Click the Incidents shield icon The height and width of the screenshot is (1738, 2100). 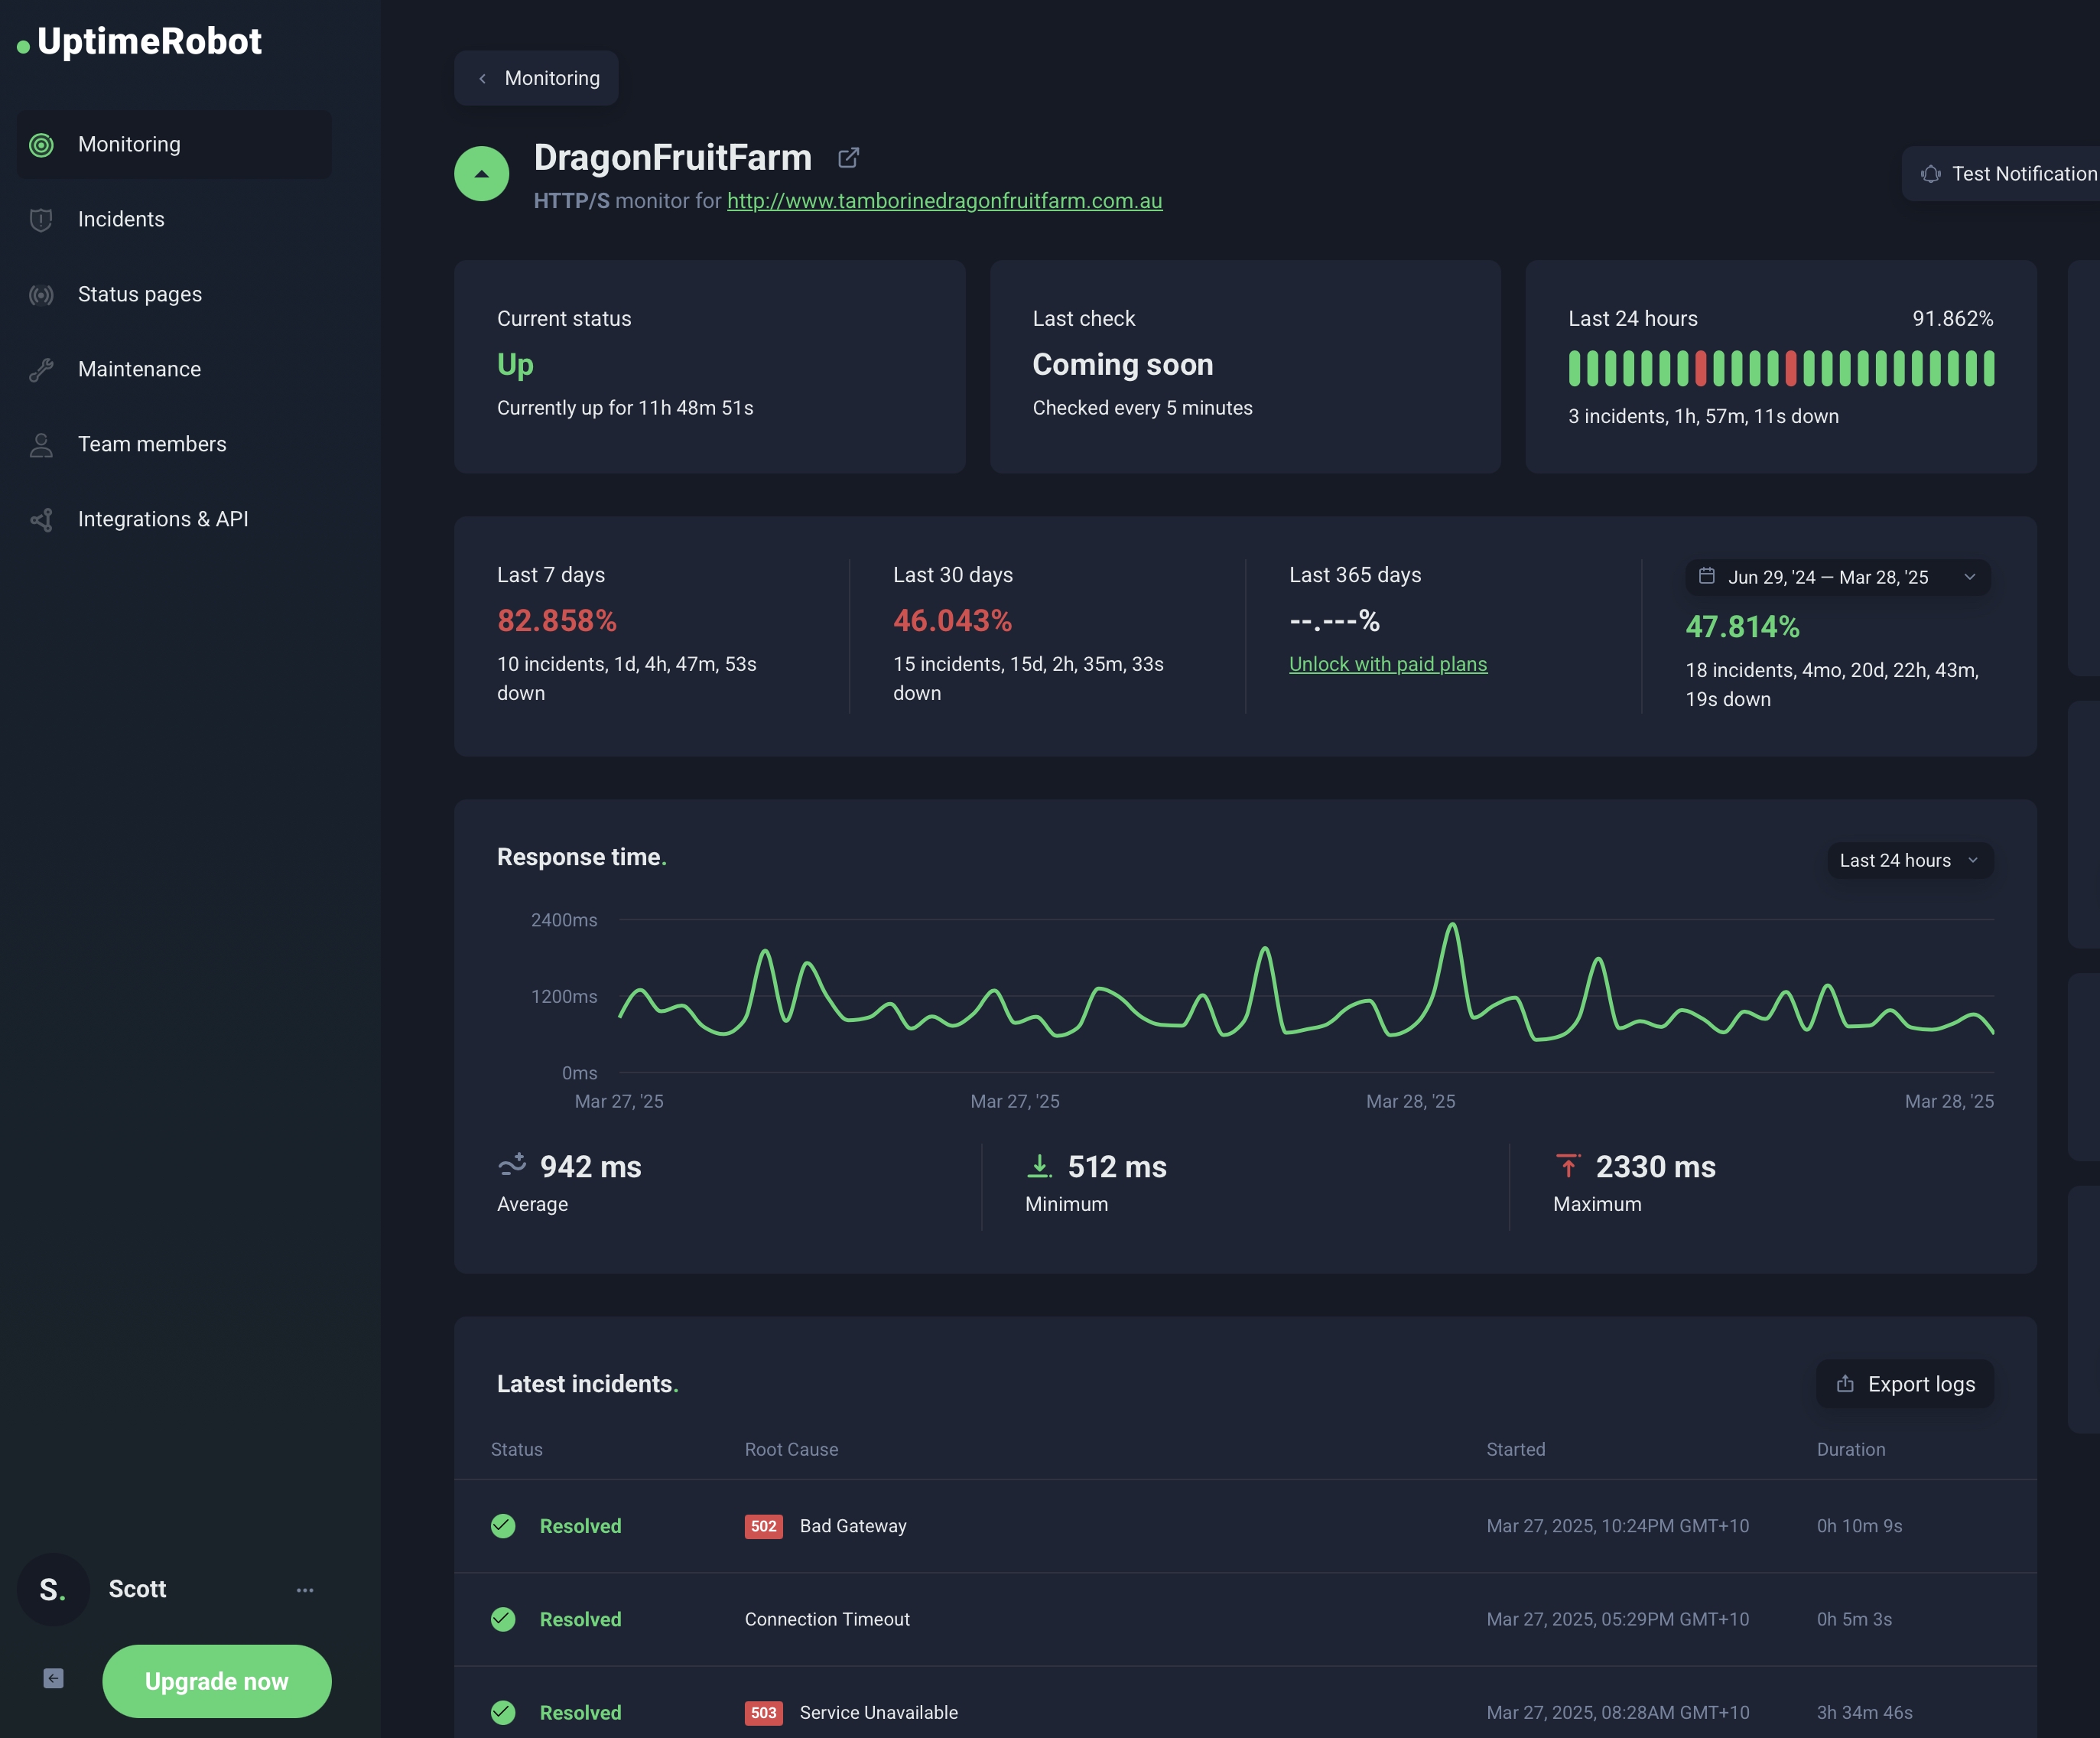point(41,220)
